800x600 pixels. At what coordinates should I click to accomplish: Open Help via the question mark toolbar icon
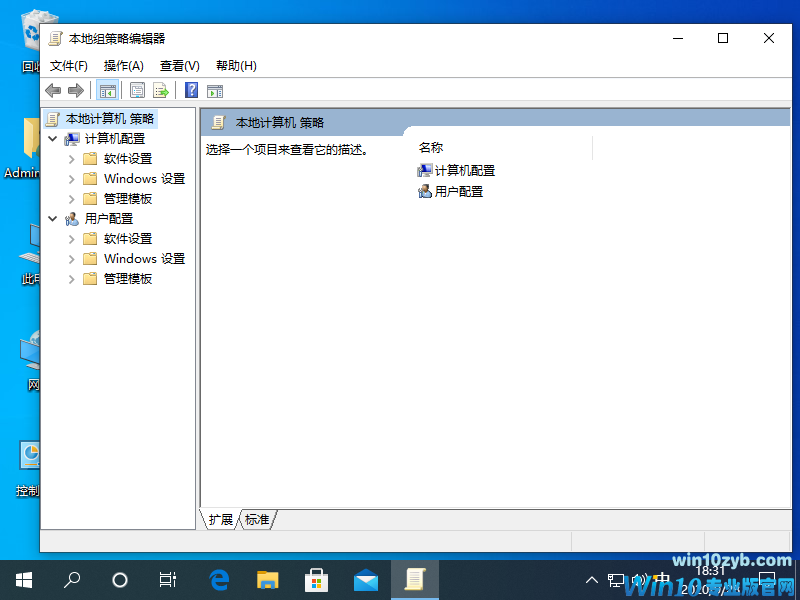[x=189, y=90]
